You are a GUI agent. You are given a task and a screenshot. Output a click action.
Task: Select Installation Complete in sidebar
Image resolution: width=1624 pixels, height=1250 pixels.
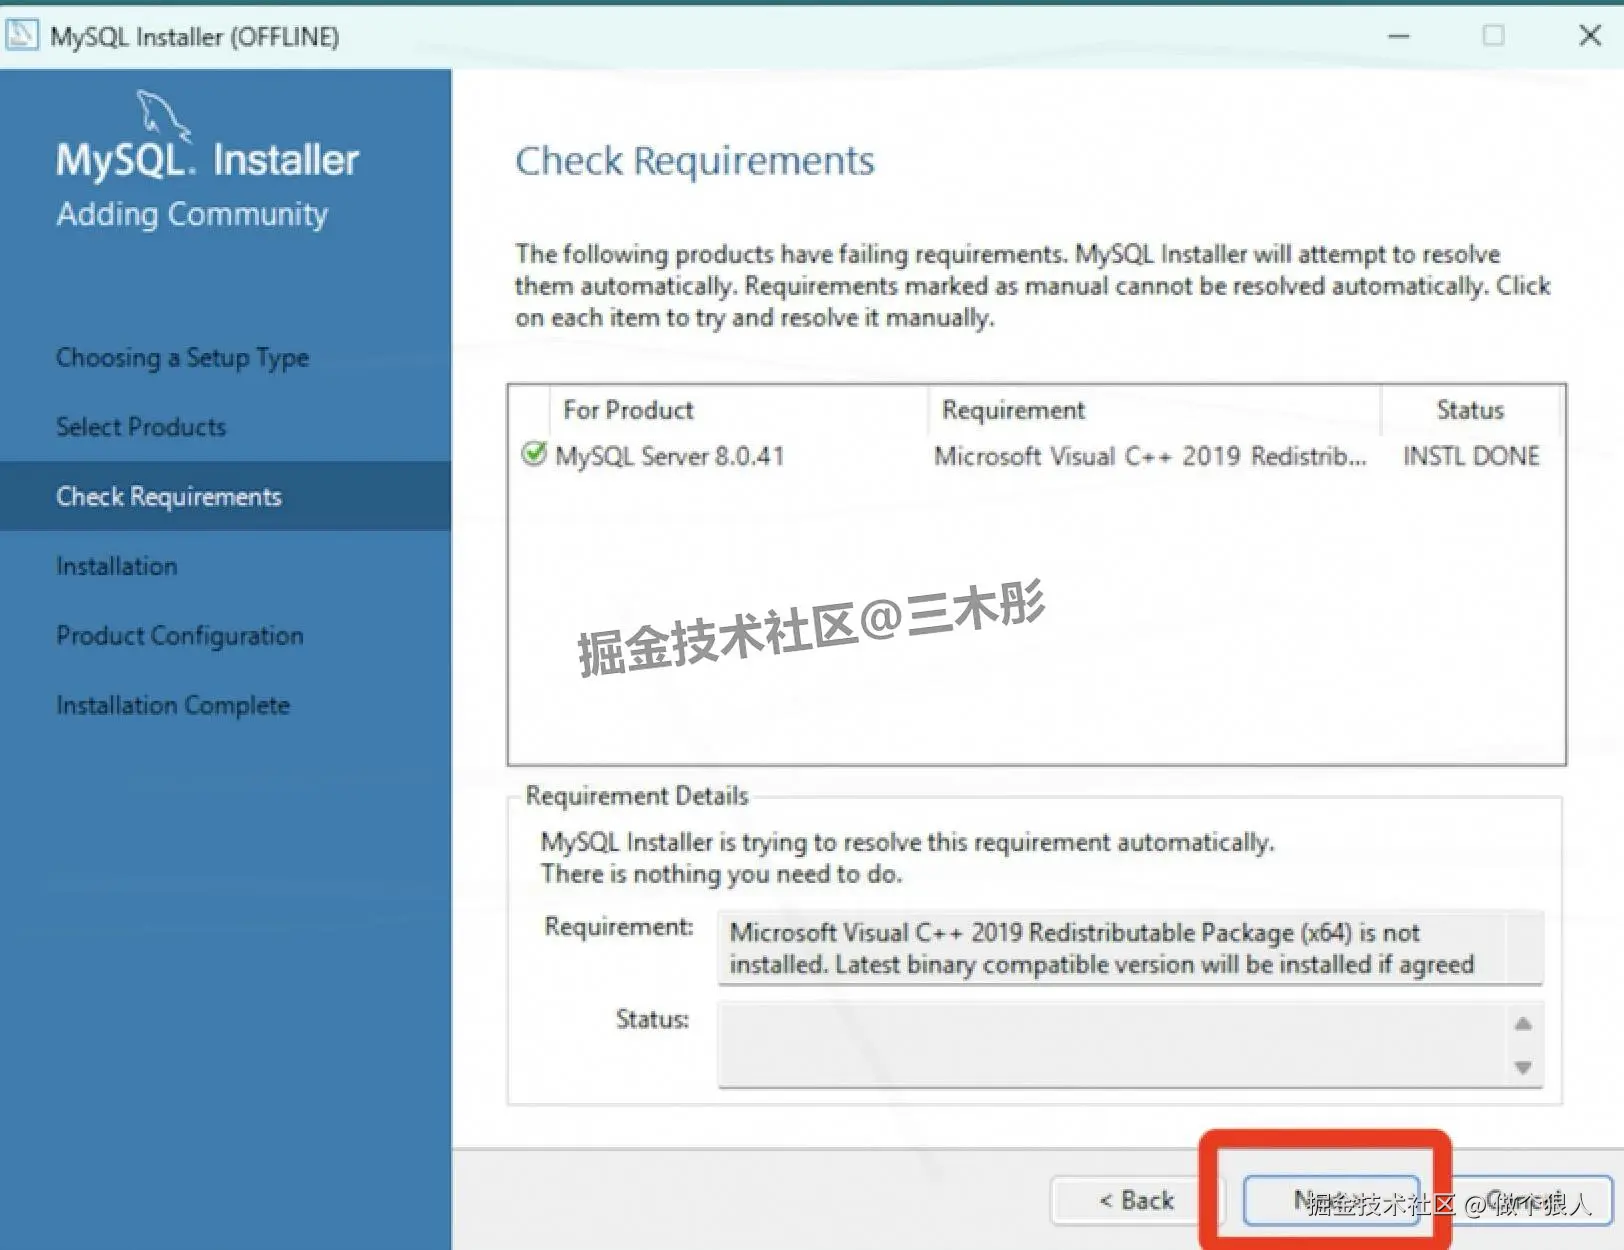(x=172, y=704)
